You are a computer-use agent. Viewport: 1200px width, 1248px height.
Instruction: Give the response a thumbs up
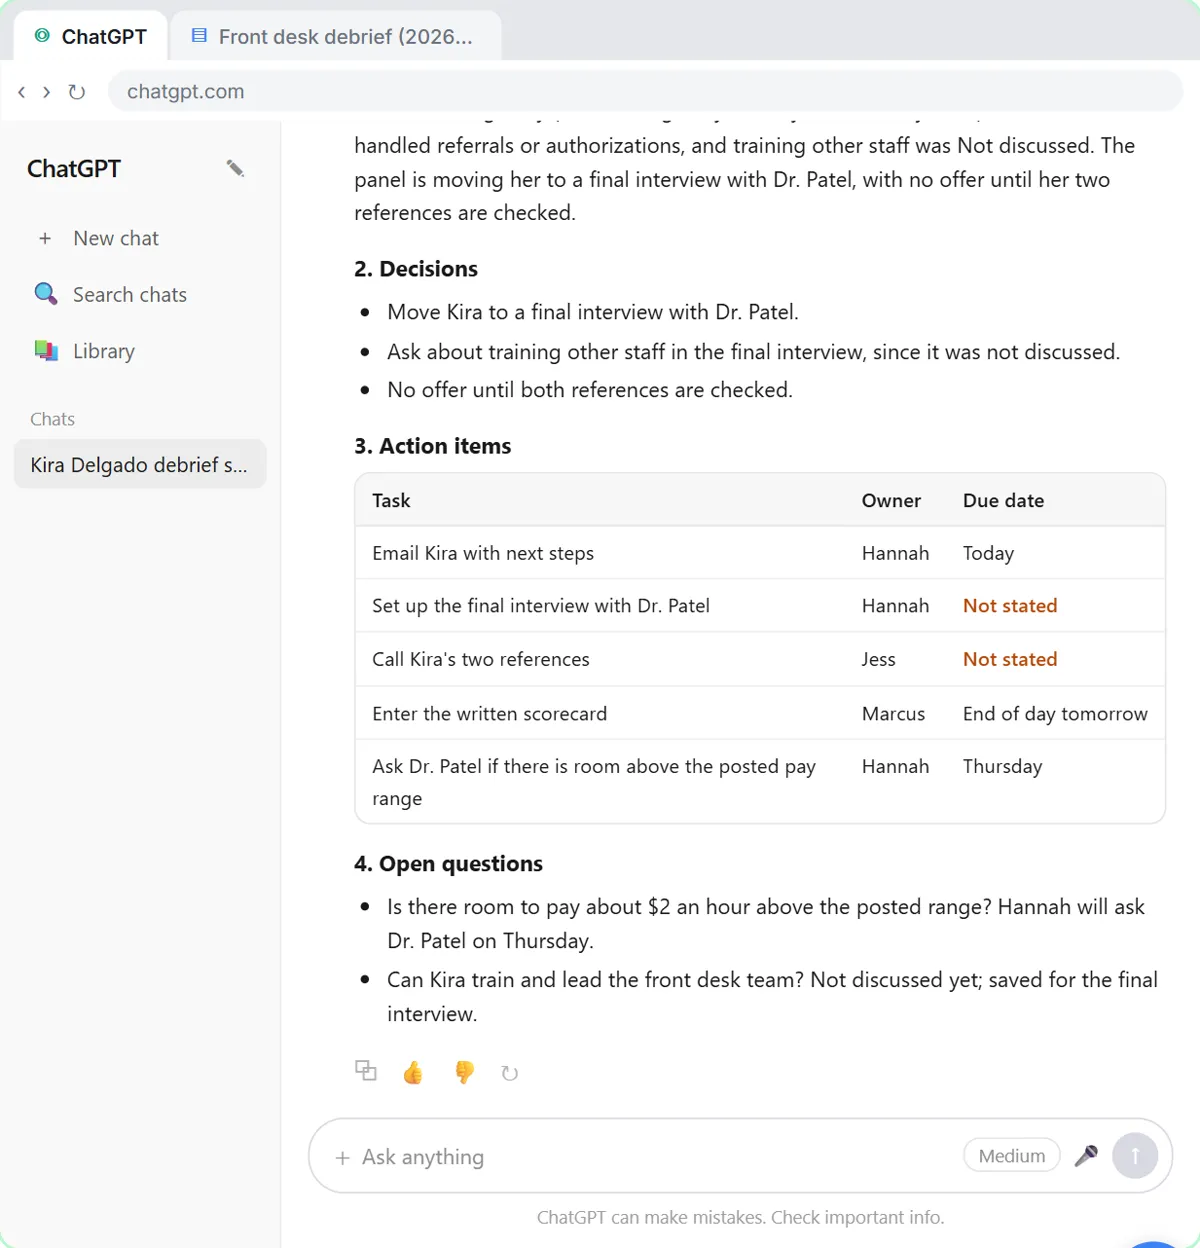pos(413,1073)
